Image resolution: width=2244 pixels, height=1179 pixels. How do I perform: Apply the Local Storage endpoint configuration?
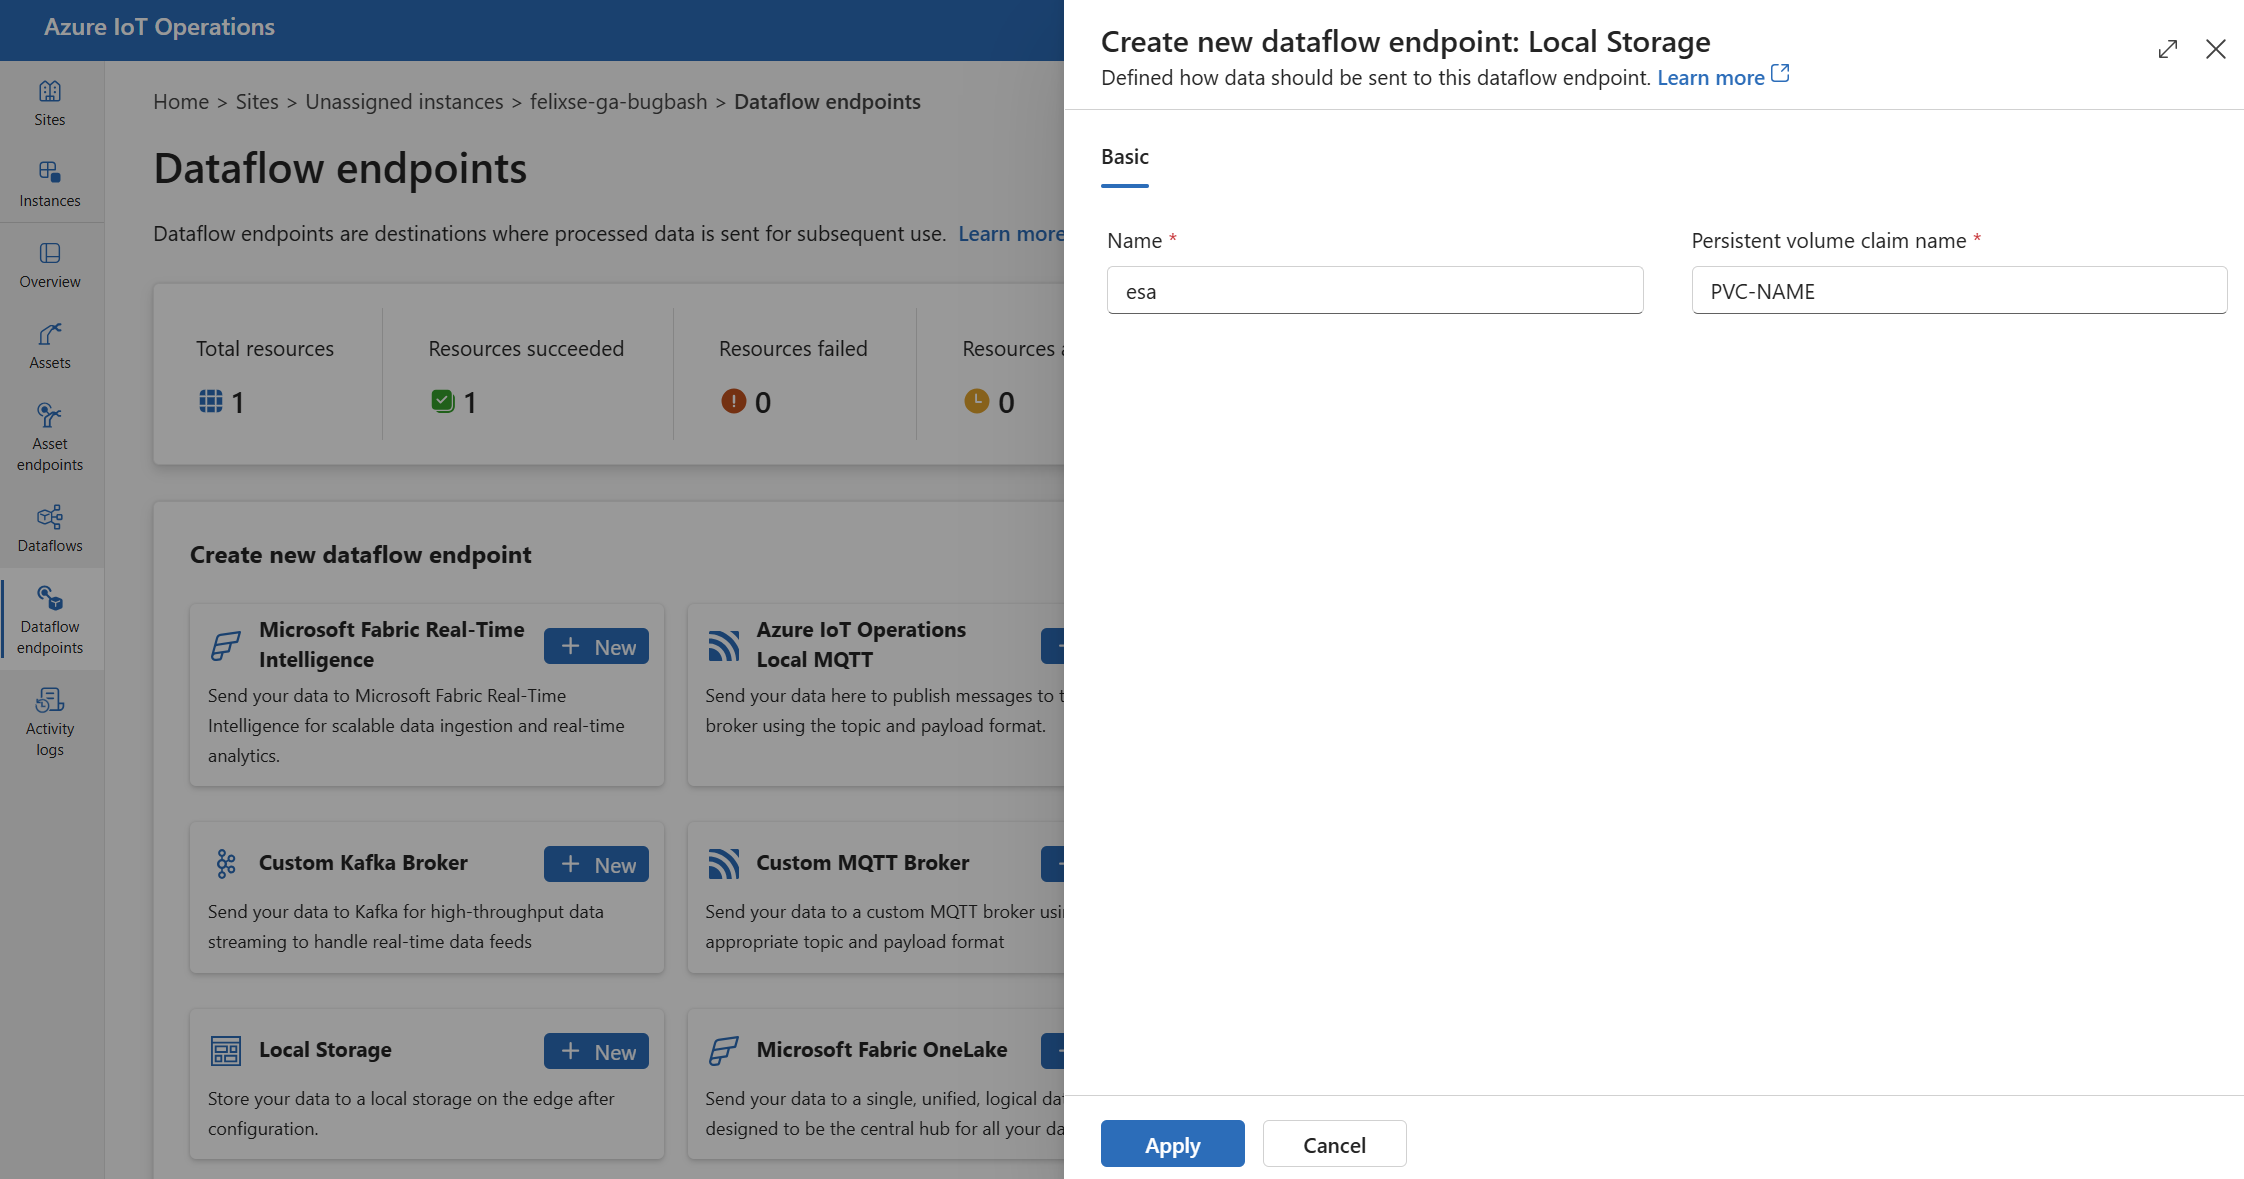pos(1172,1143)
